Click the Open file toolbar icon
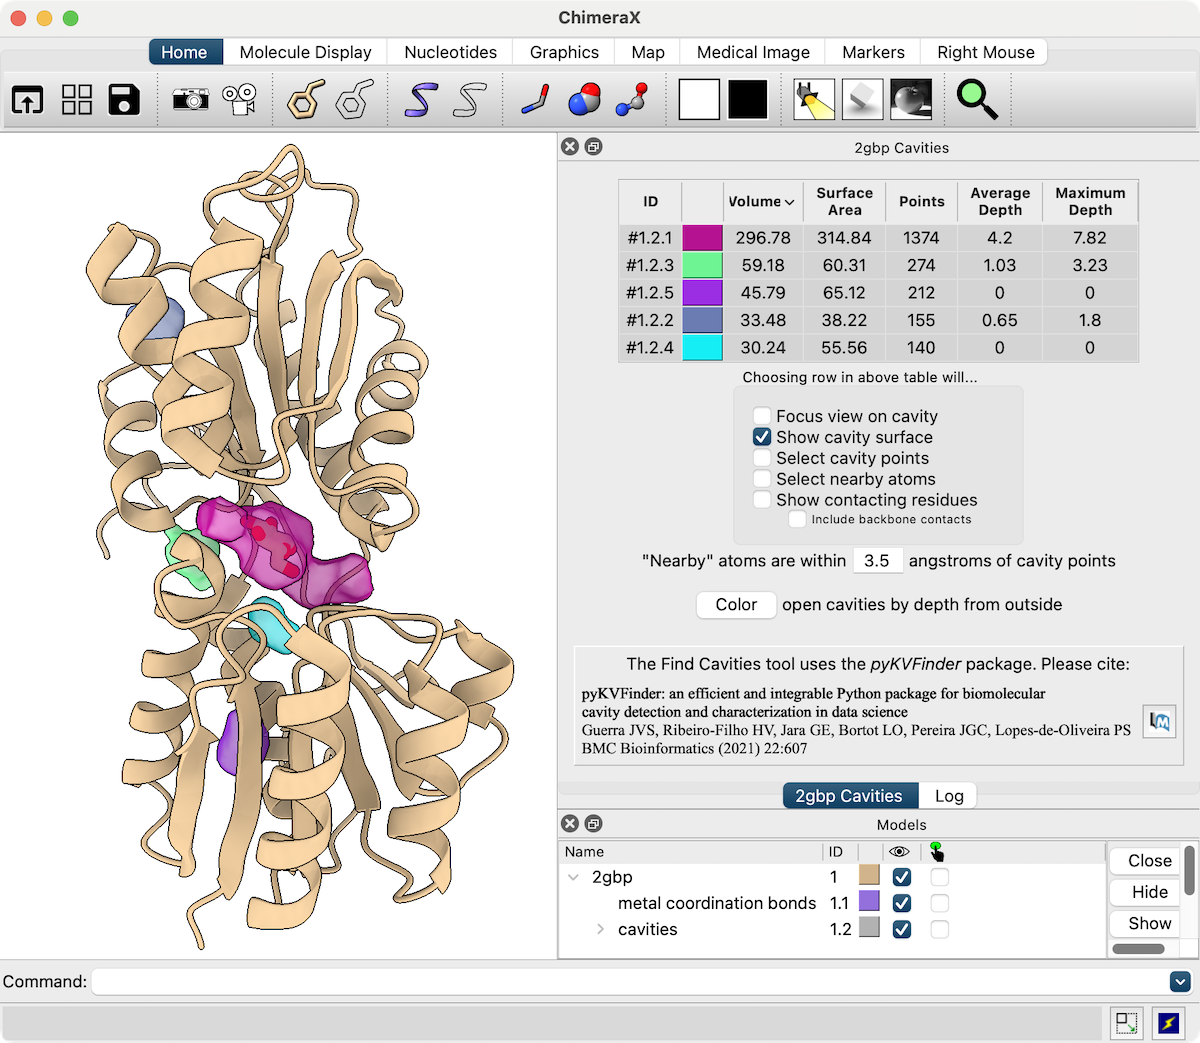This screenshot has width=1200, height=1043. [28, 99]
